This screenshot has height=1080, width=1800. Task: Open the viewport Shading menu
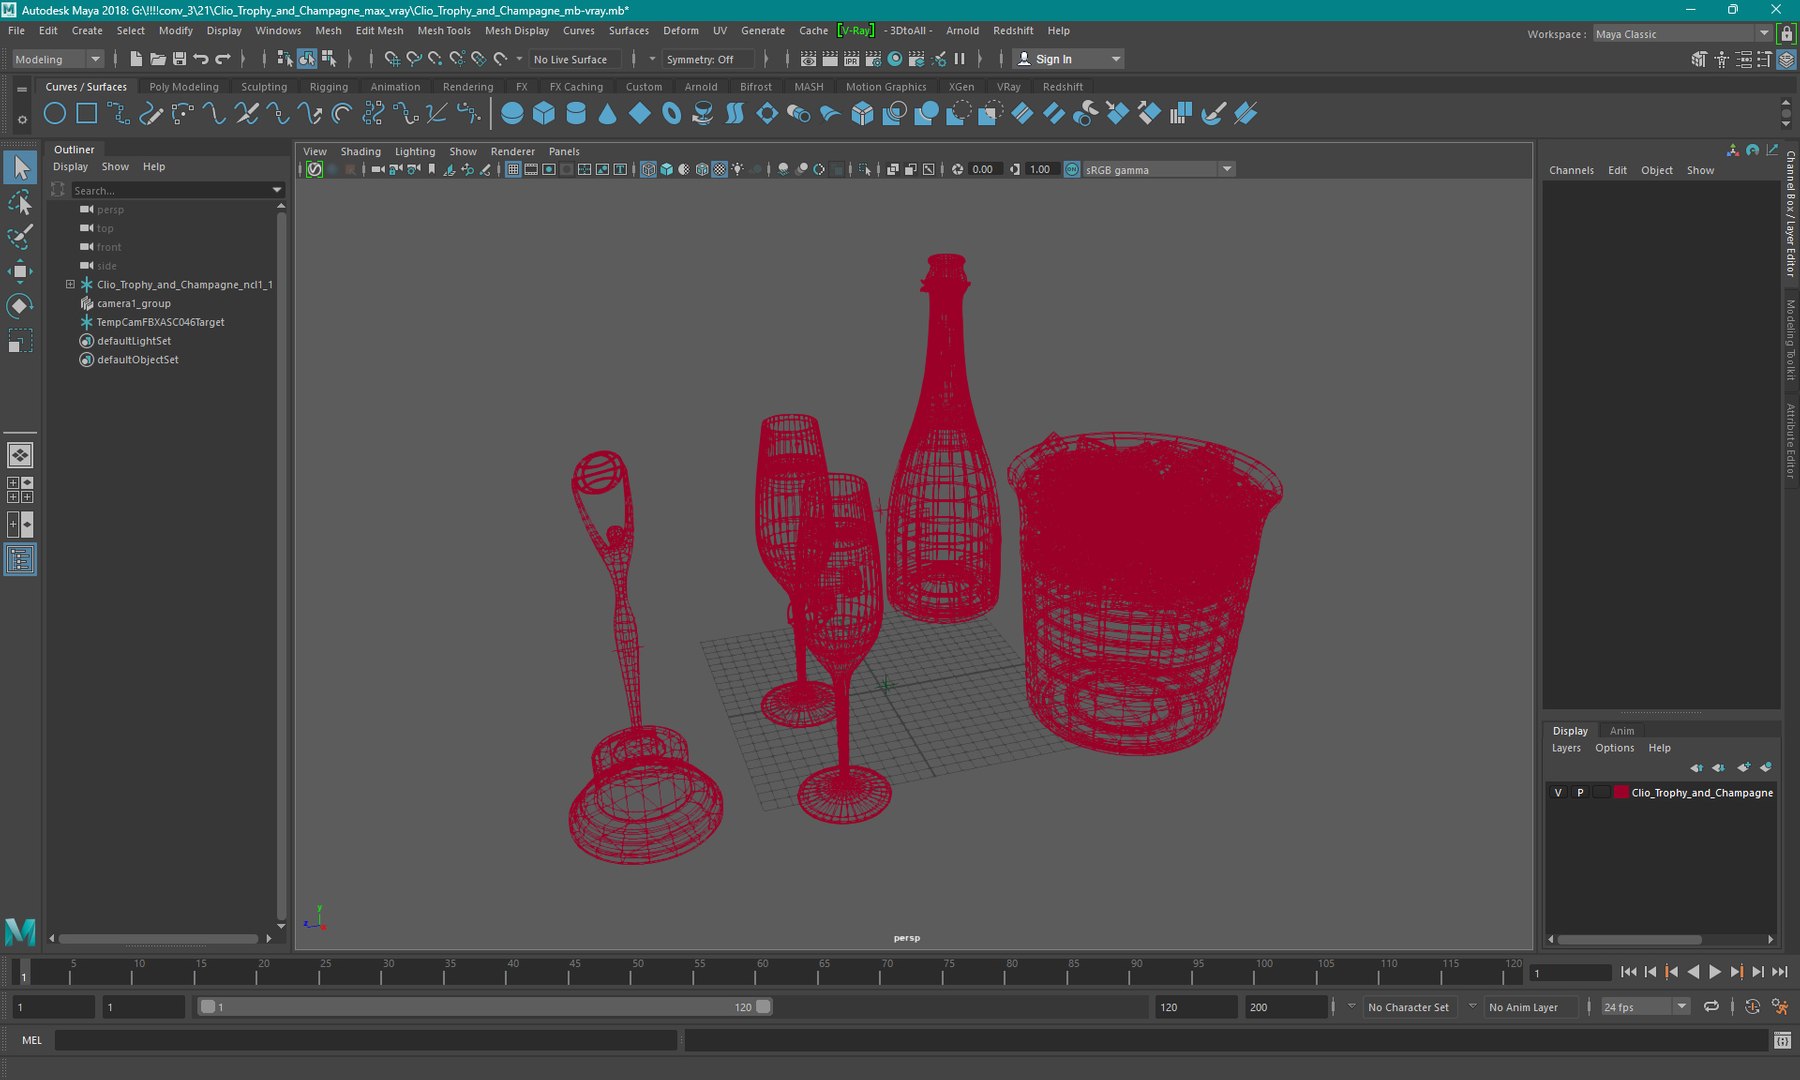pyautogui.click(x=360, y=152)
